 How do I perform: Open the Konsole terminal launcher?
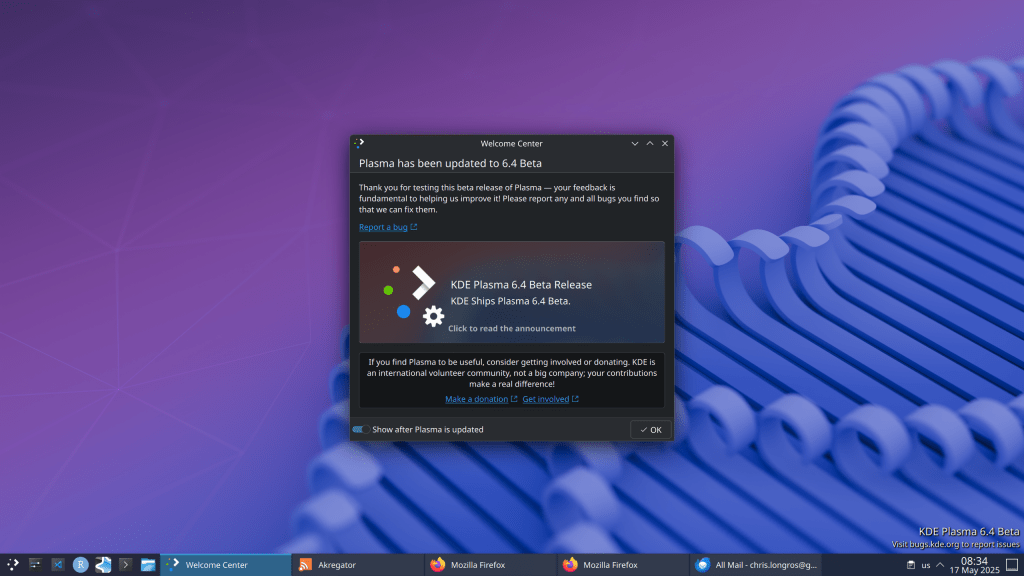[126, 565]
